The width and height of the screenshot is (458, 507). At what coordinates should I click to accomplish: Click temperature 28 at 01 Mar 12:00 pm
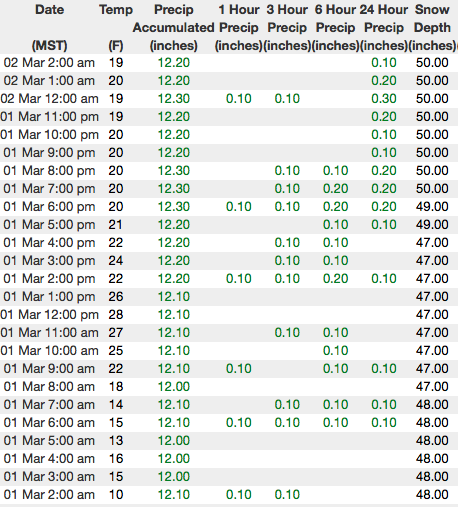tap(116, 315)
